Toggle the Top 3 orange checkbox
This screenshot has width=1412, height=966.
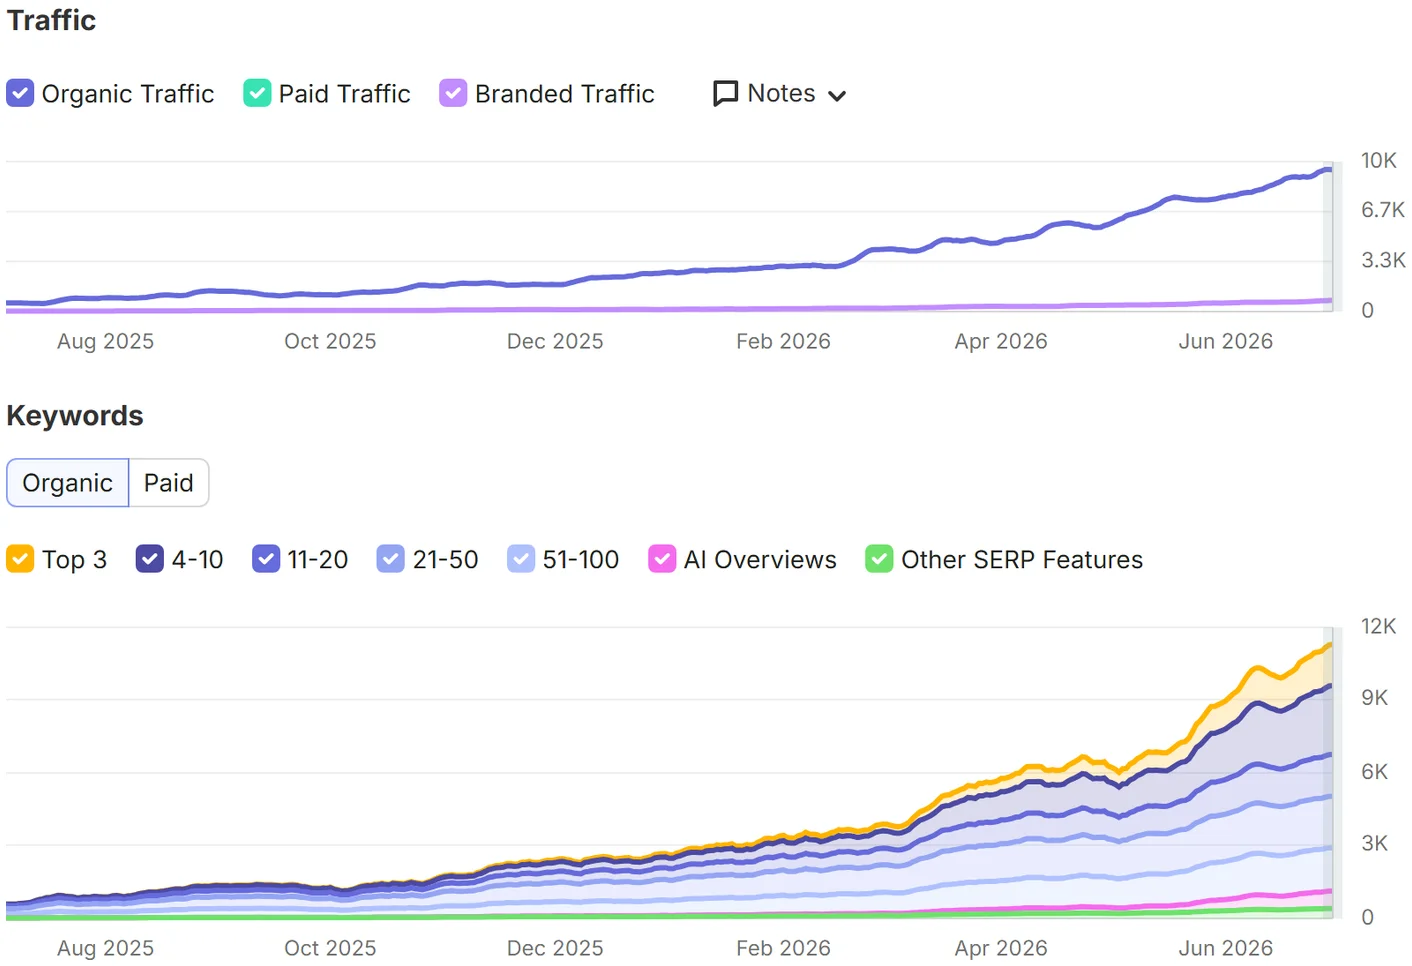pyautogui.click(x=20, y=559)
